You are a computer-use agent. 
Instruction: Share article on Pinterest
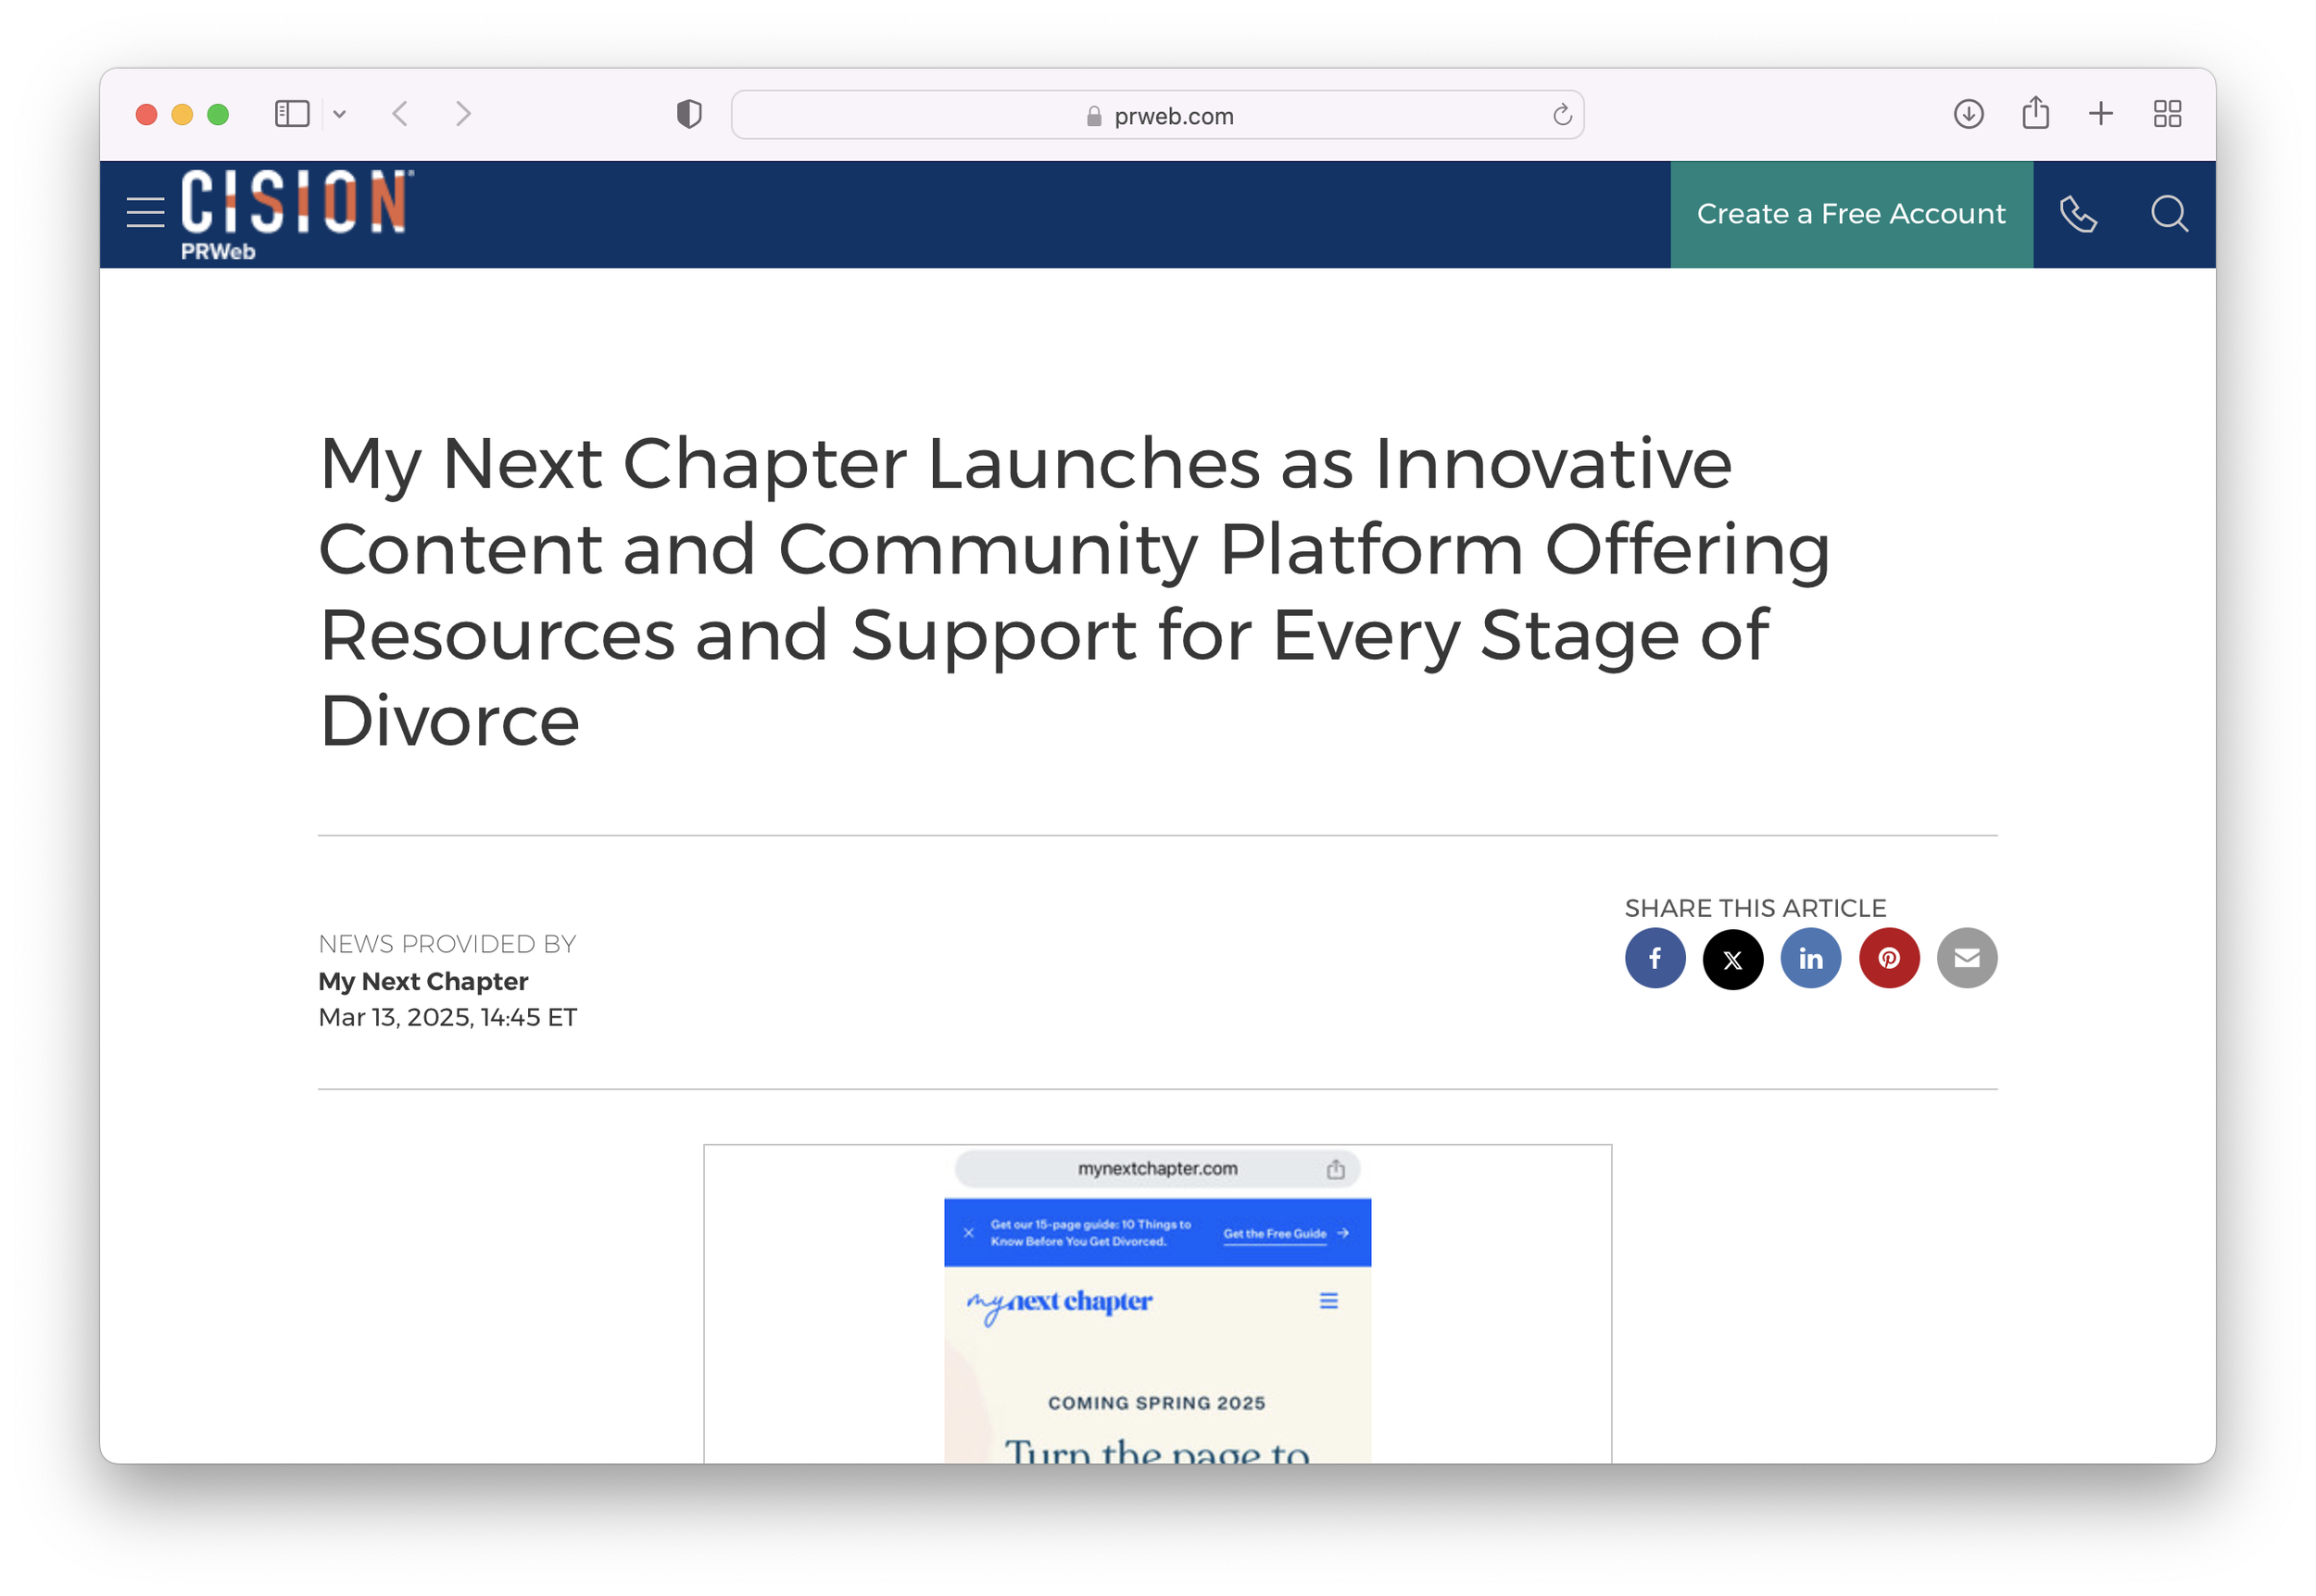tap(1888, 958)
